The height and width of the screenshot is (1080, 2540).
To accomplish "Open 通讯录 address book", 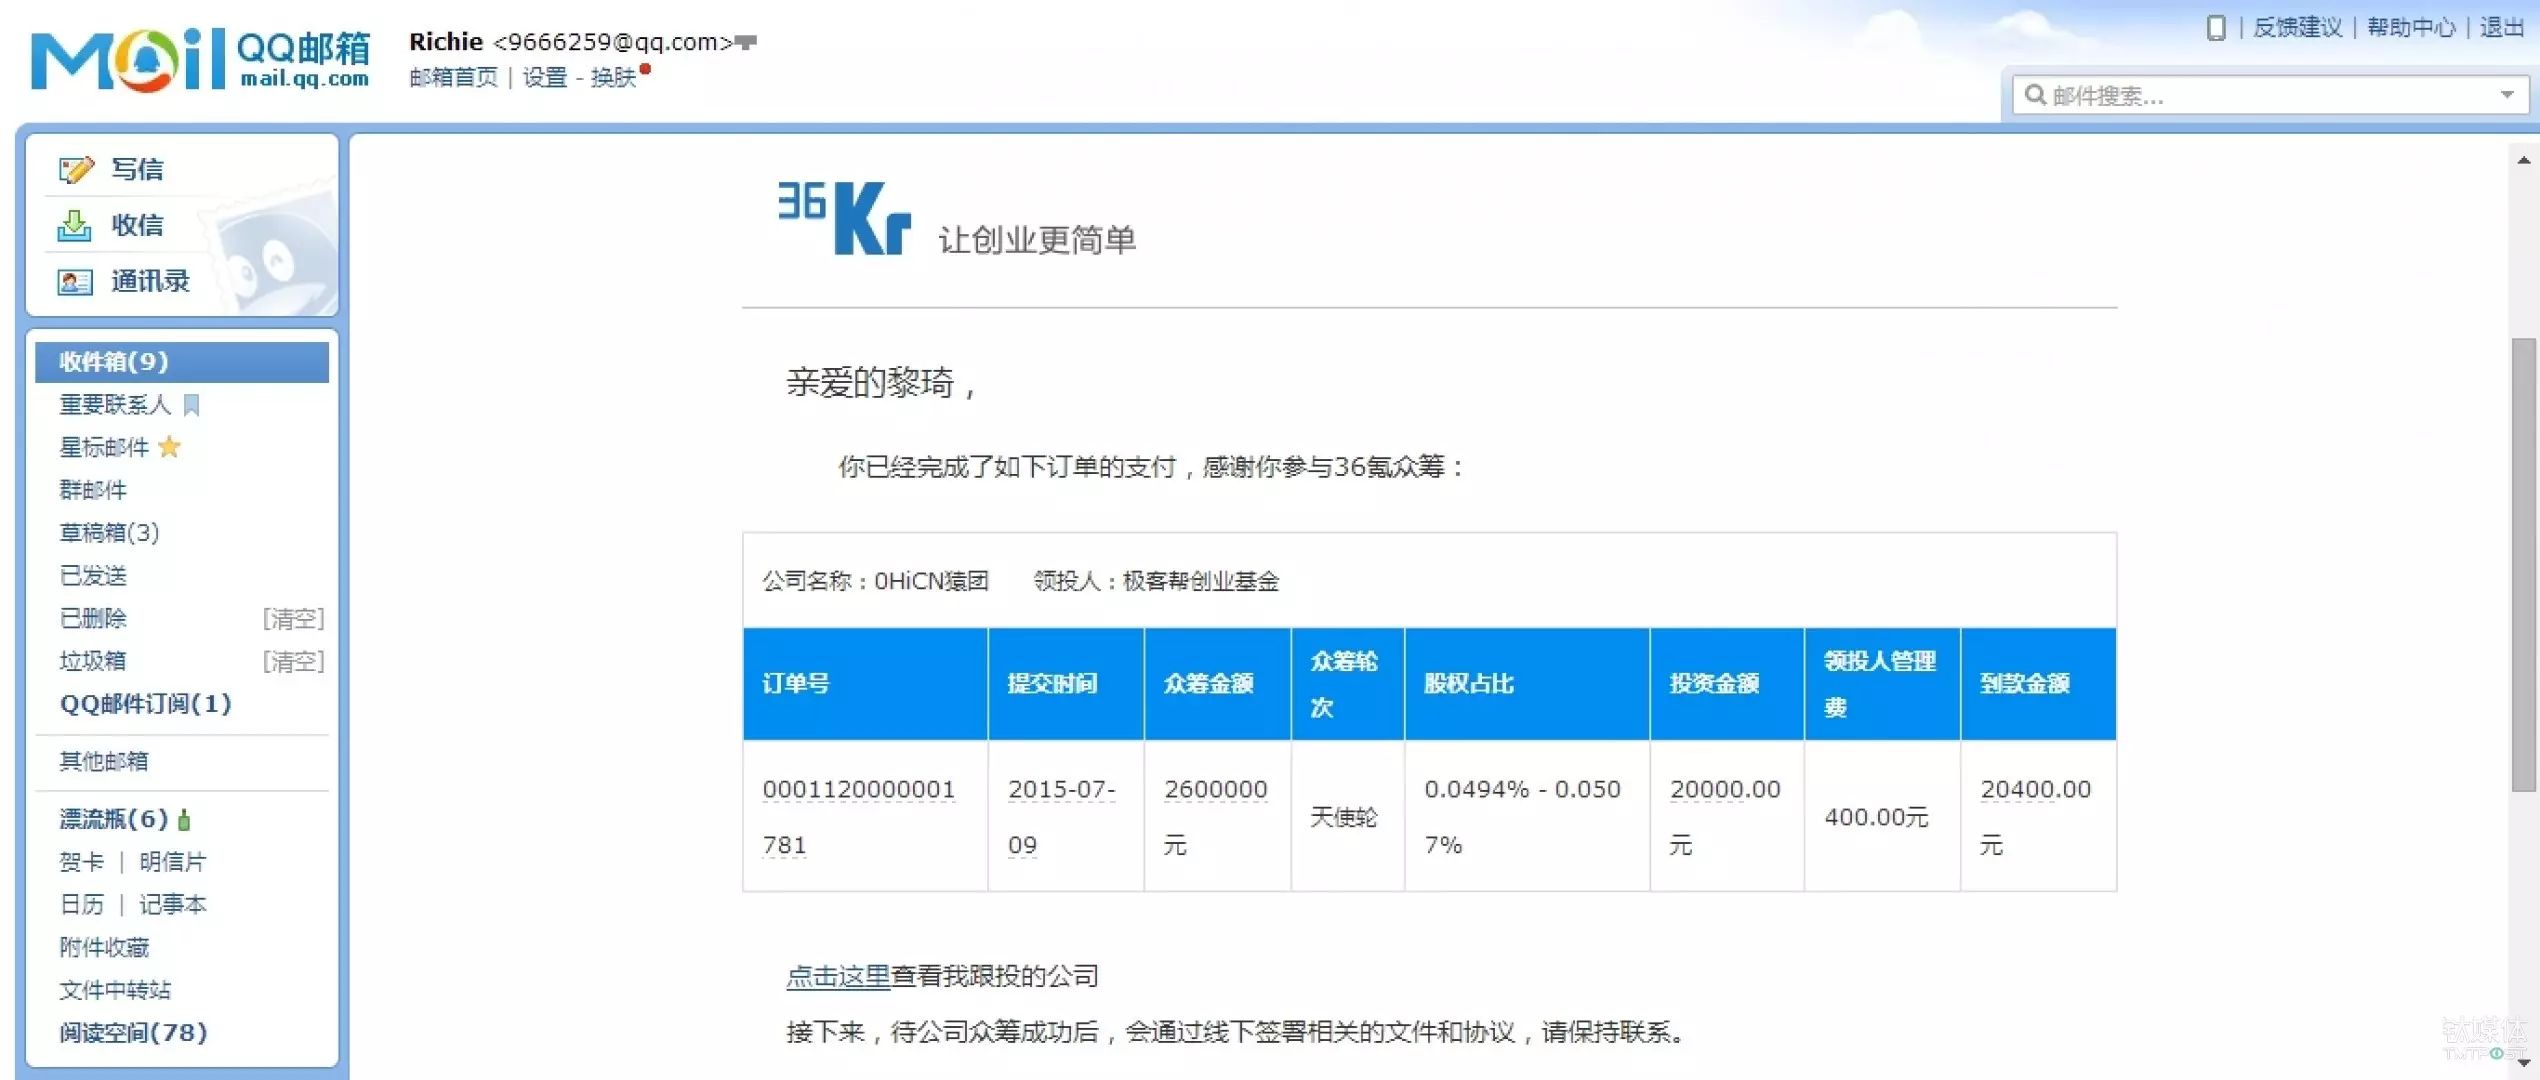I will point(150,282).
